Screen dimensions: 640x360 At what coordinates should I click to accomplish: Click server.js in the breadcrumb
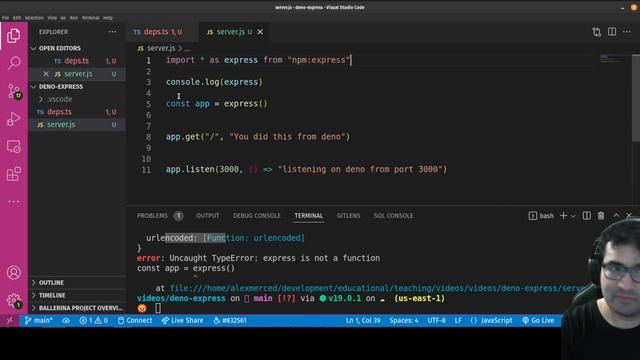tap(161, 48)
